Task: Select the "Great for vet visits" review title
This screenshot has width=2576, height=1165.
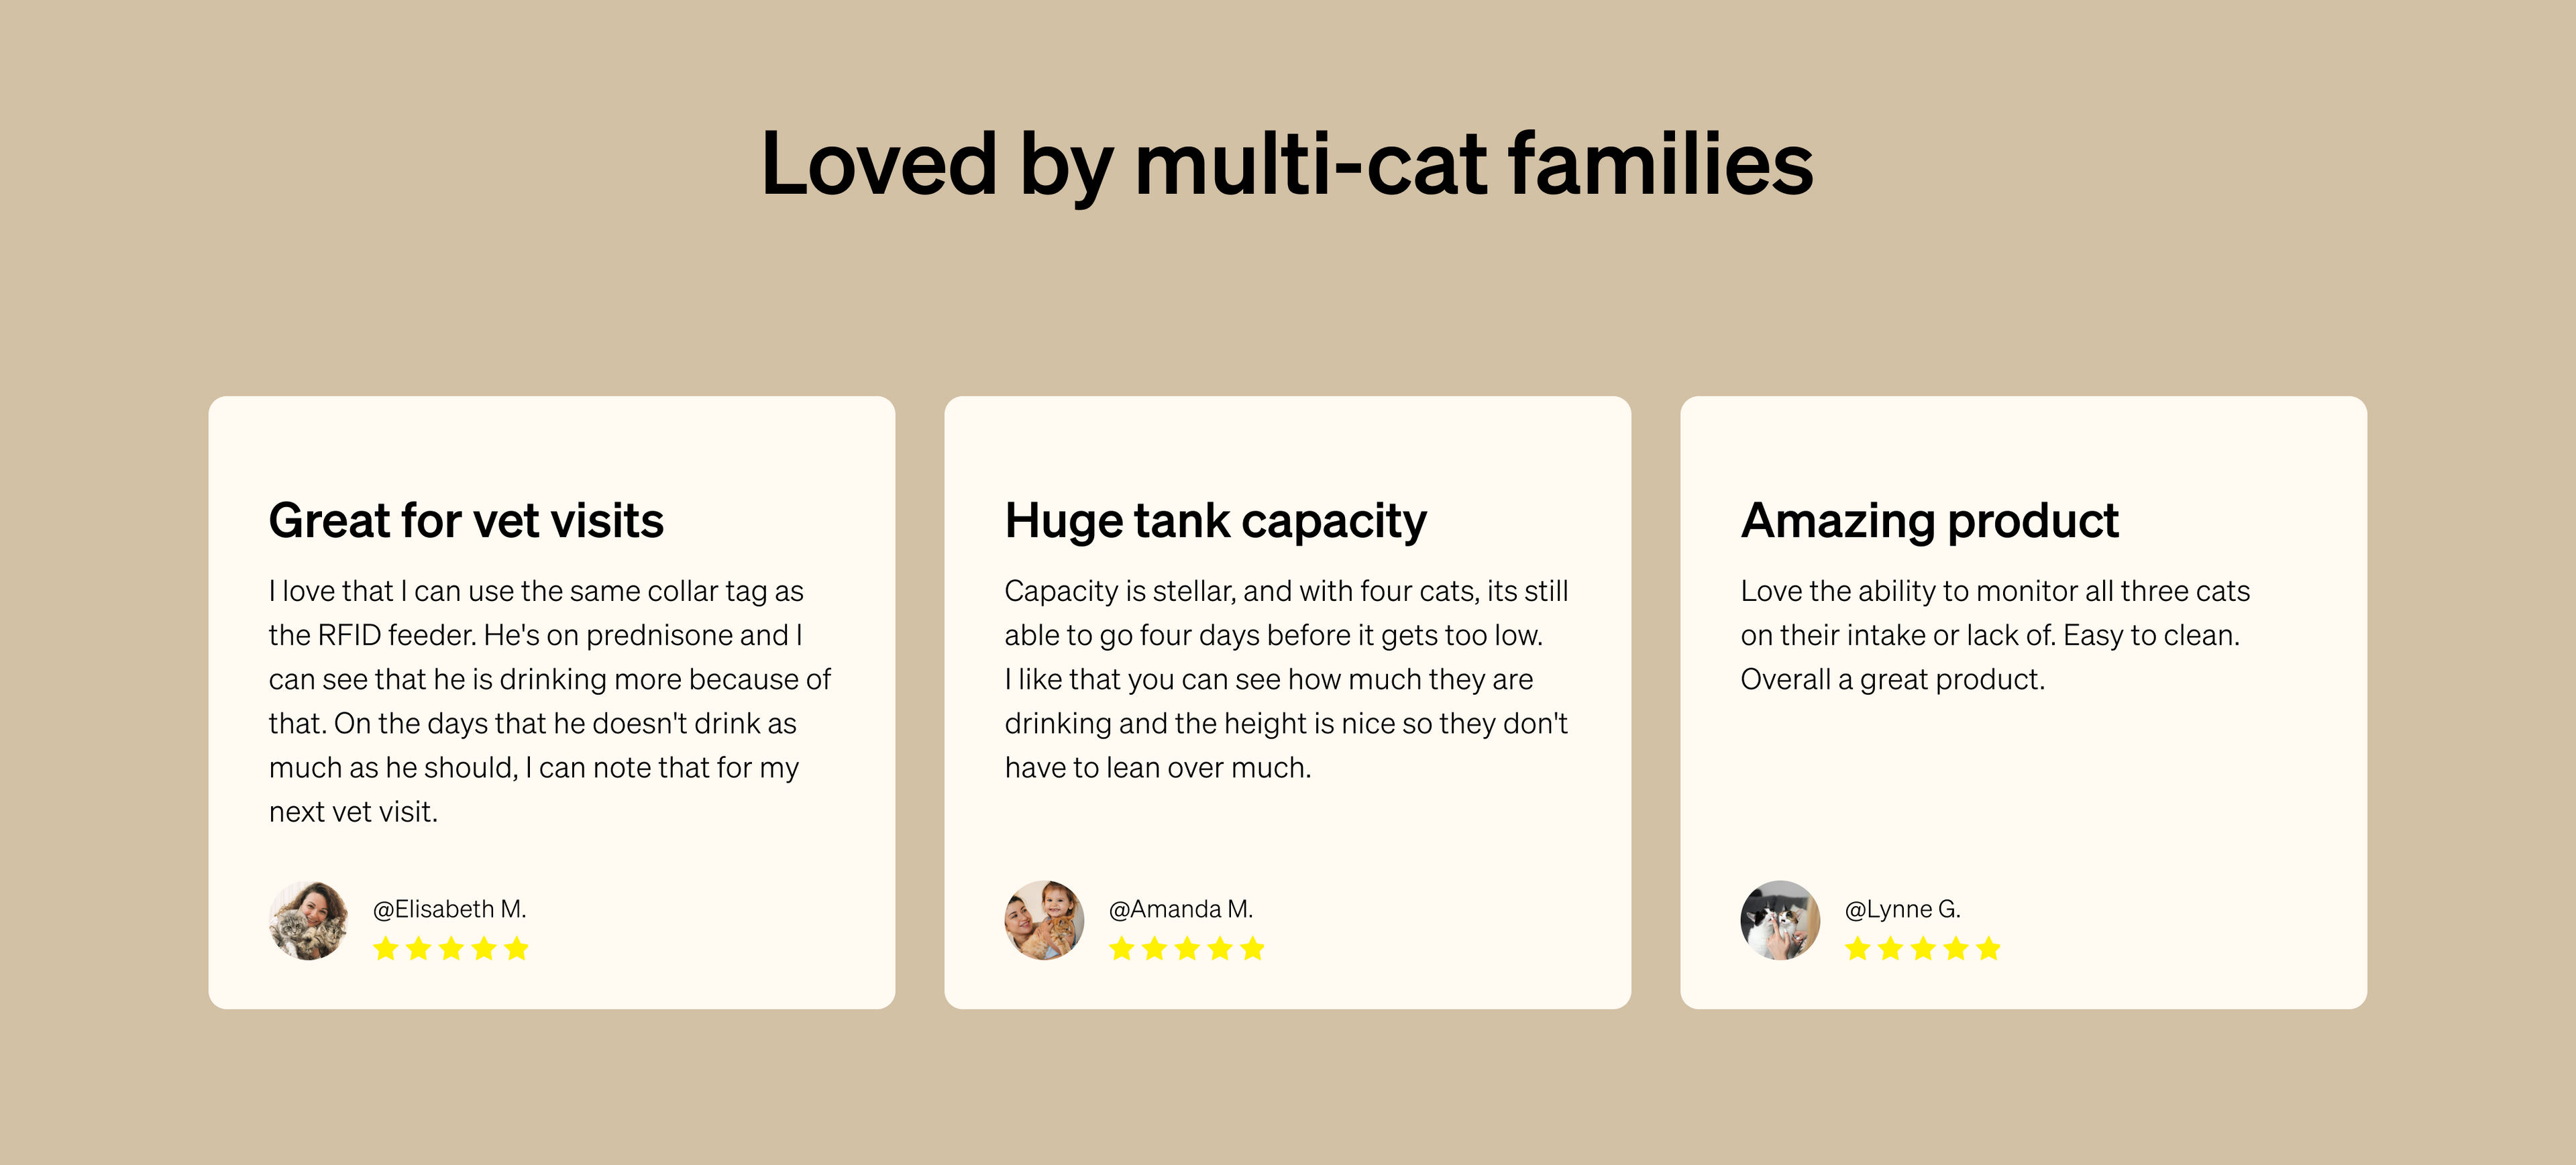Action: point(466,521)
